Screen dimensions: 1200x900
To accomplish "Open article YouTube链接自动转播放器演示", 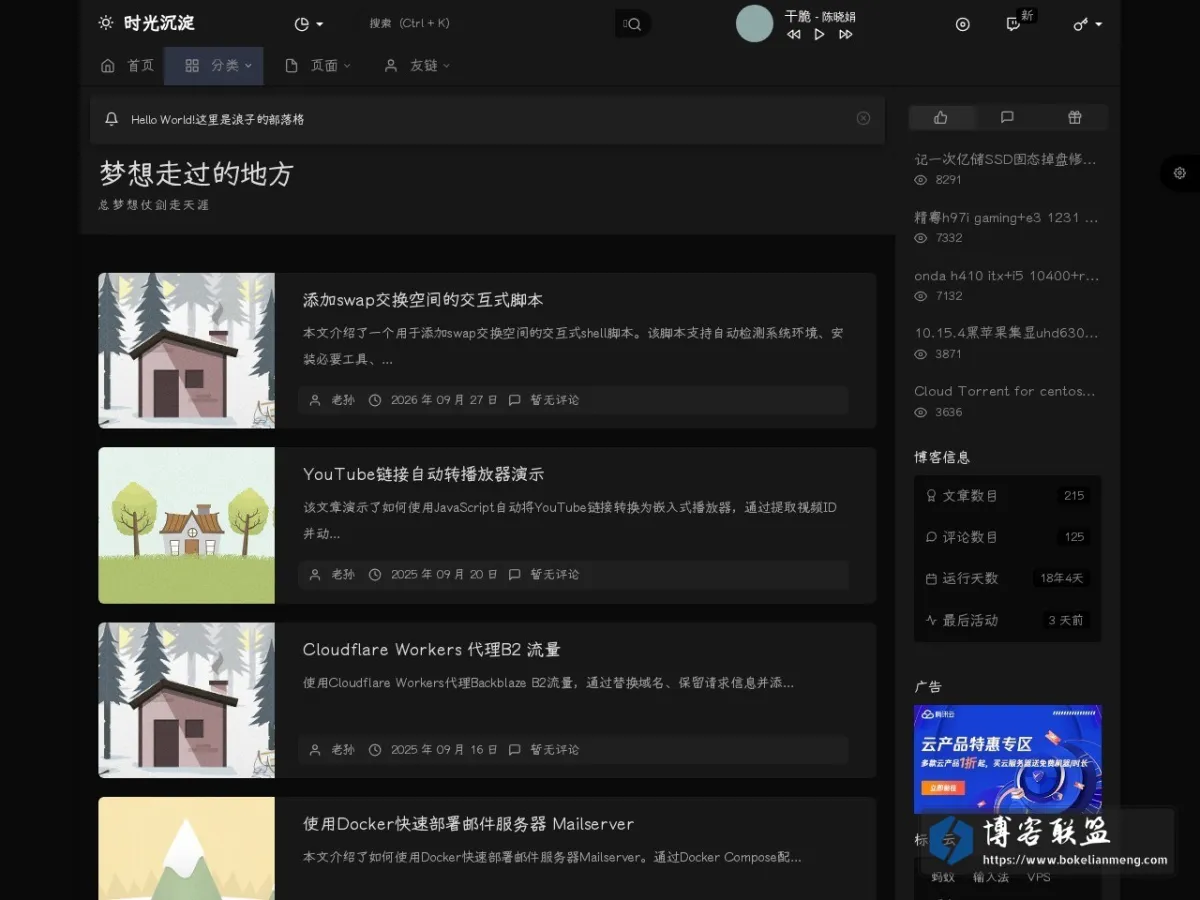I will coord(423,474).
